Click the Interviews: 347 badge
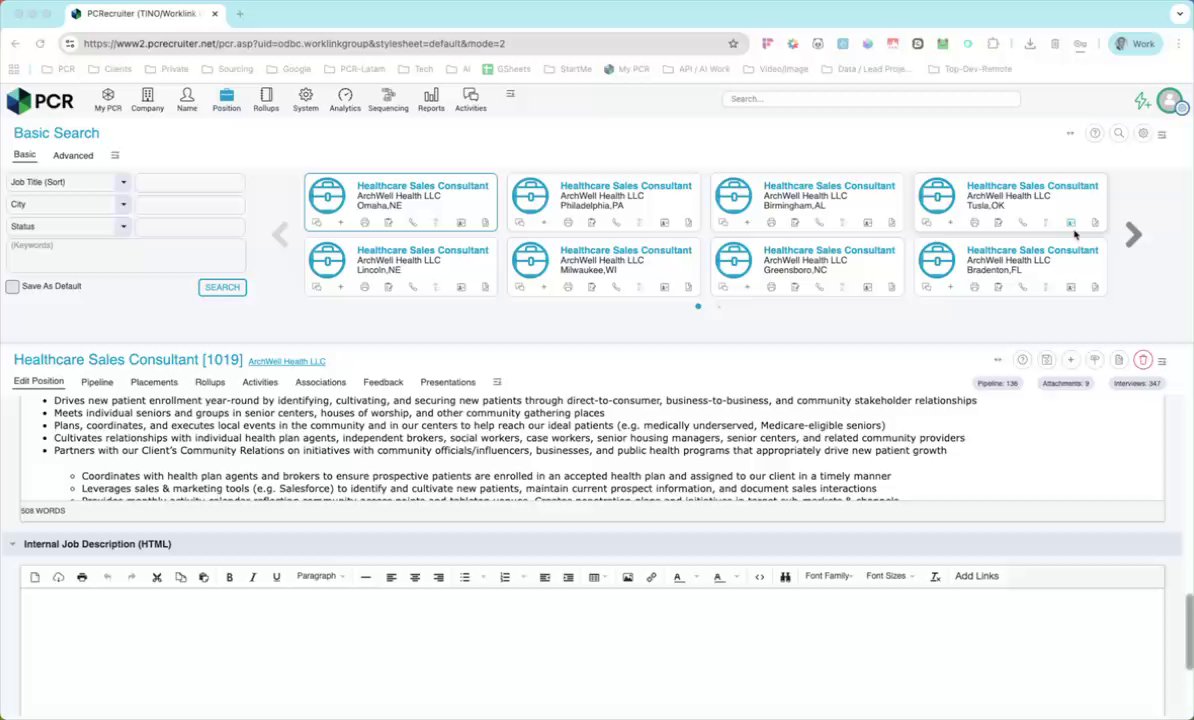 coord(1137,384)
